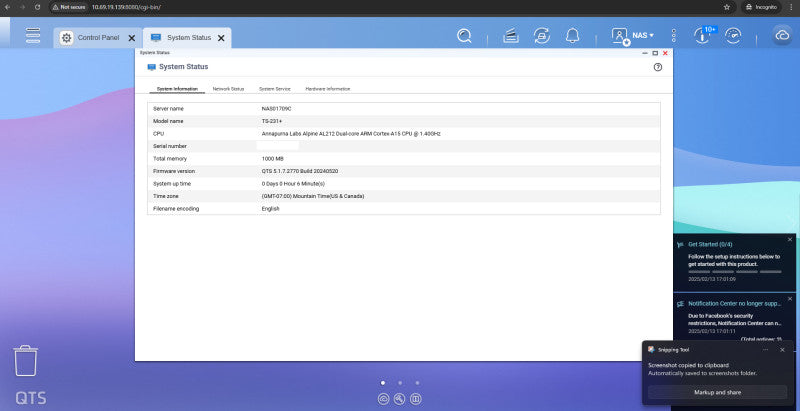Close the System Status taskbar tab

(x=221, y=38)
